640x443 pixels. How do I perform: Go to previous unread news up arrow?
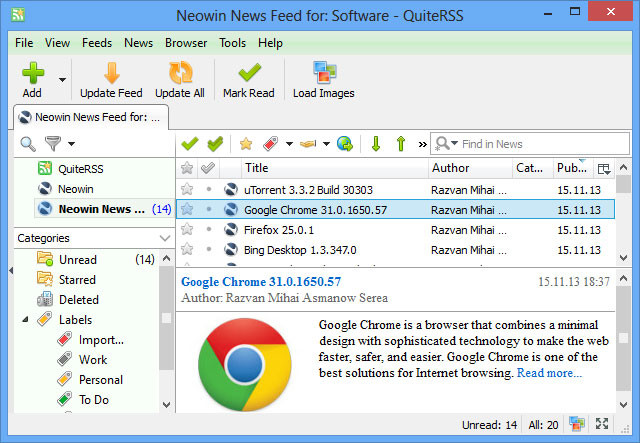[401, 144]
